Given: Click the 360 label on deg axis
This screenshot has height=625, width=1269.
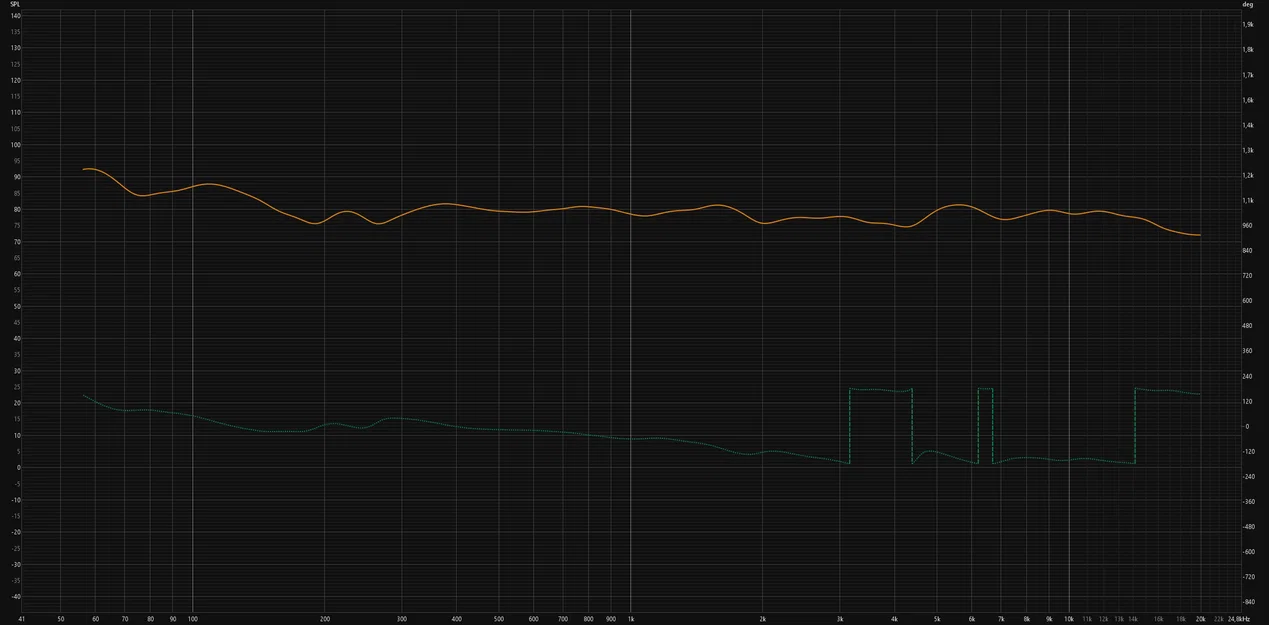Looking at the screenshot, I should [1247, 351].
